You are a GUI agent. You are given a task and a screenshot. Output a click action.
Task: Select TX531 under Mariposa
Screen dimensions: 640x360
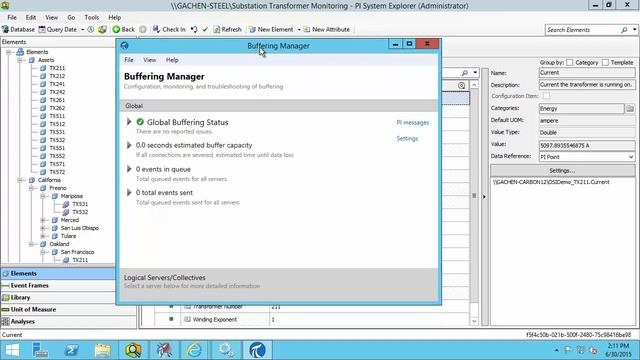click(80, 204)
